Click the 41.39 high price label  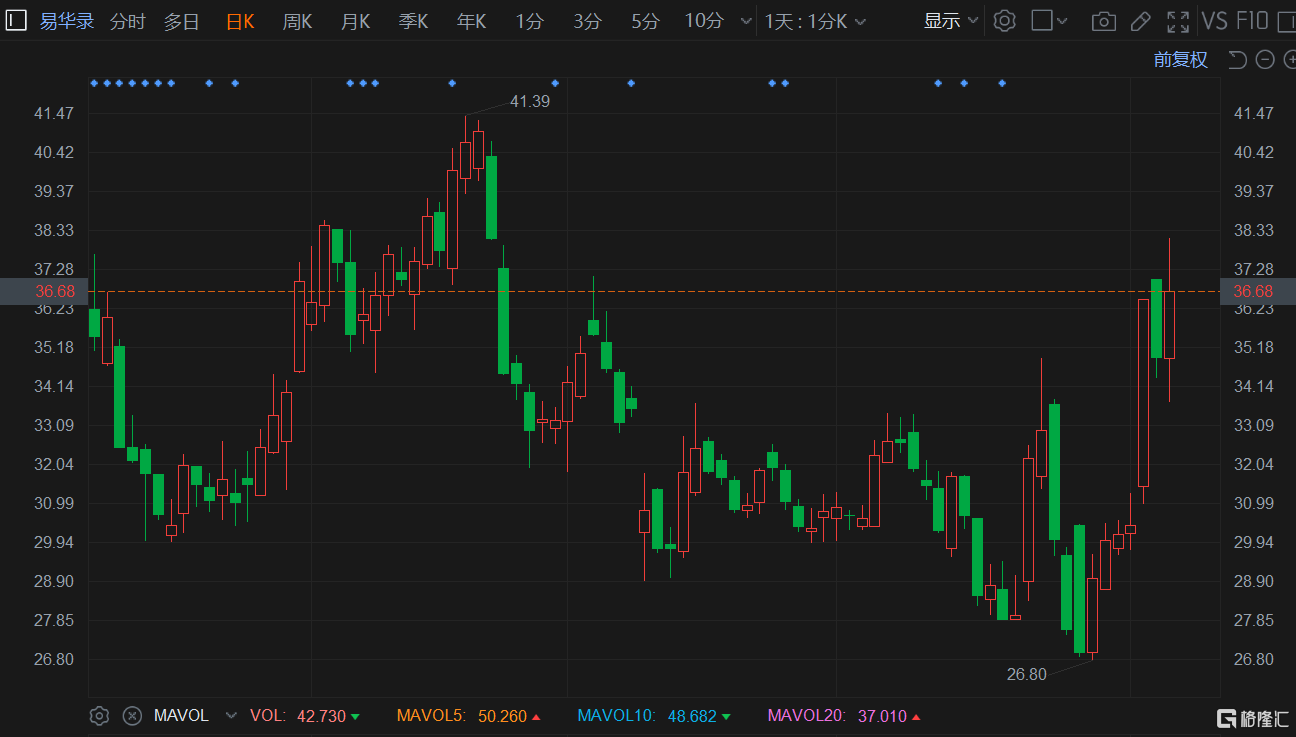tap(529, 101)
